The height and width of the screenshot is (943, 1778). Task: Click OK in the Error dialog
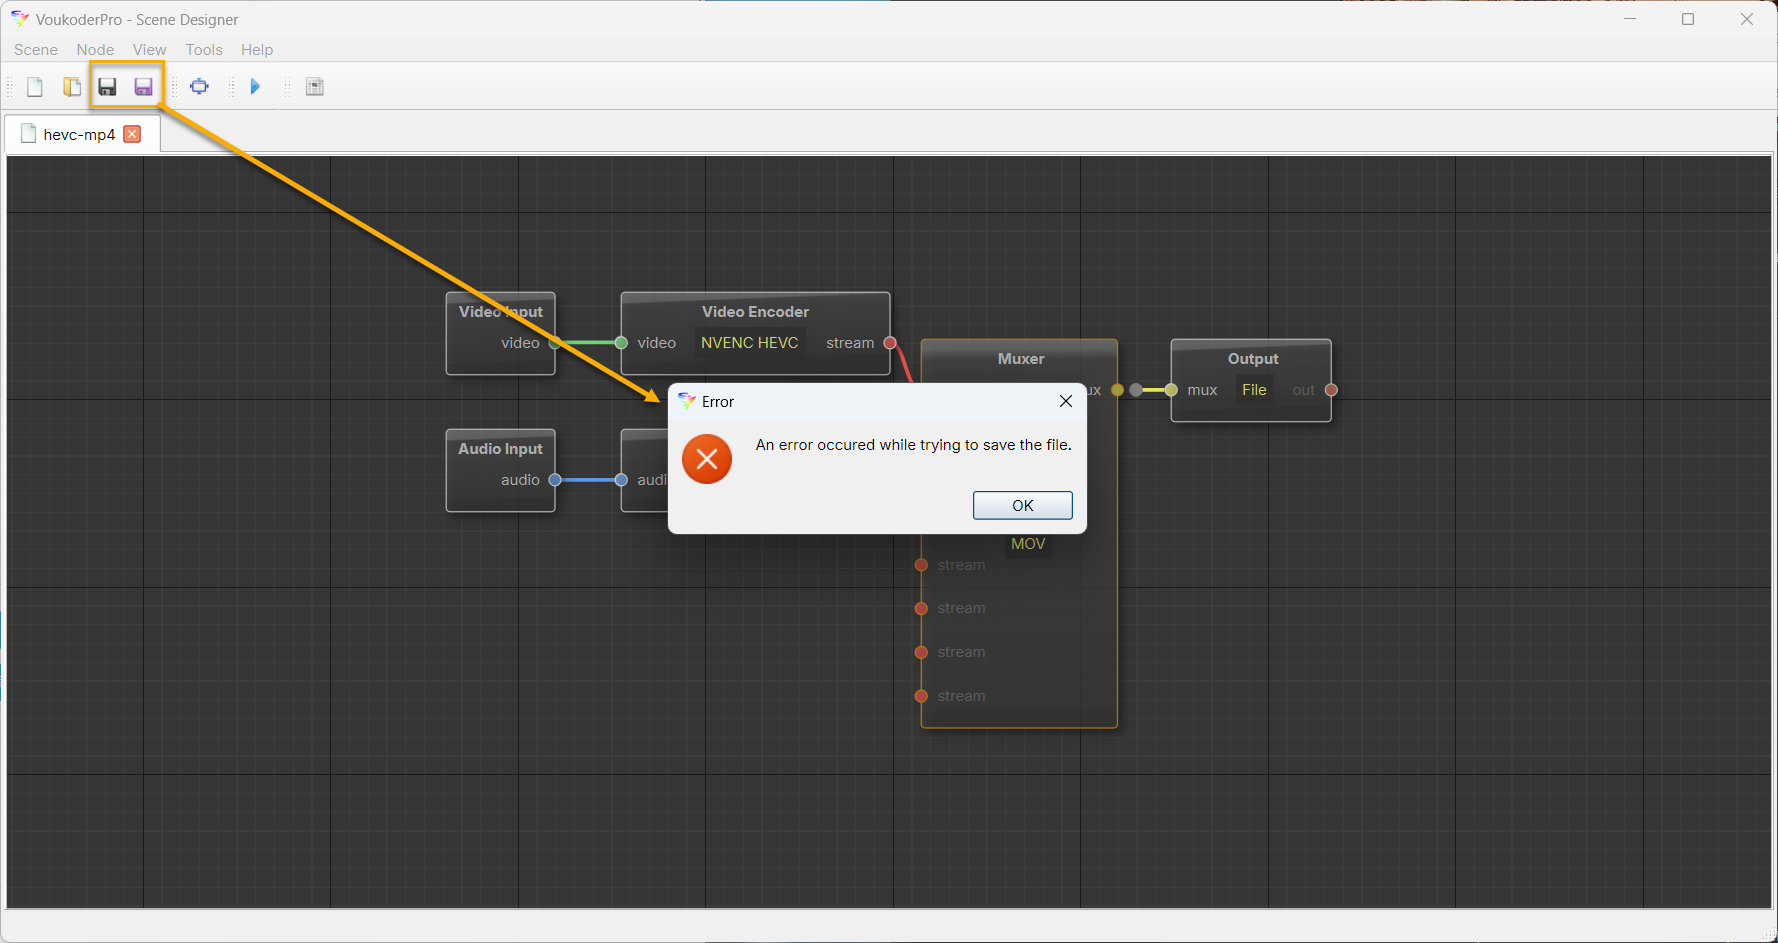click(x=1022, y=506)
